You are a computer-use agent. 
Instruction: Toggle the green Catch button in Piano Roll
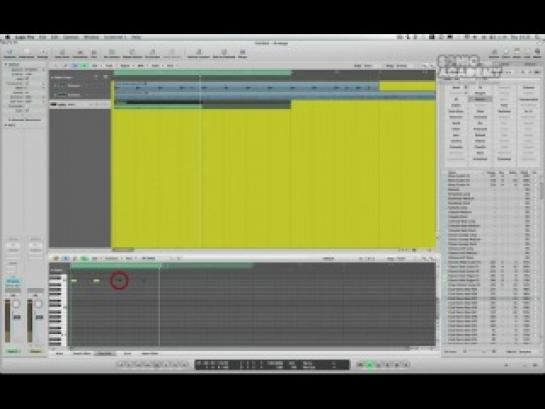click(84, 258)
